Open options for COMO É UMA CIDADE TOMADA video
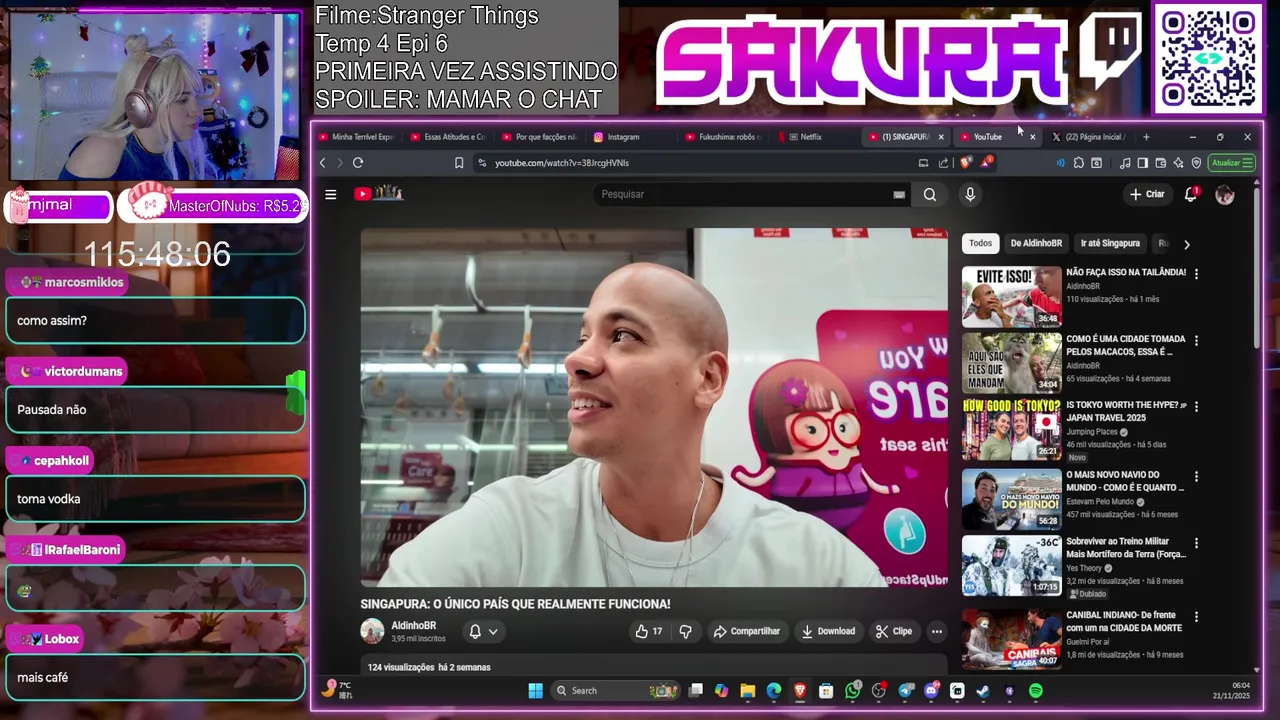This screenshot has width=1280, height=720. click(1196, 341)
